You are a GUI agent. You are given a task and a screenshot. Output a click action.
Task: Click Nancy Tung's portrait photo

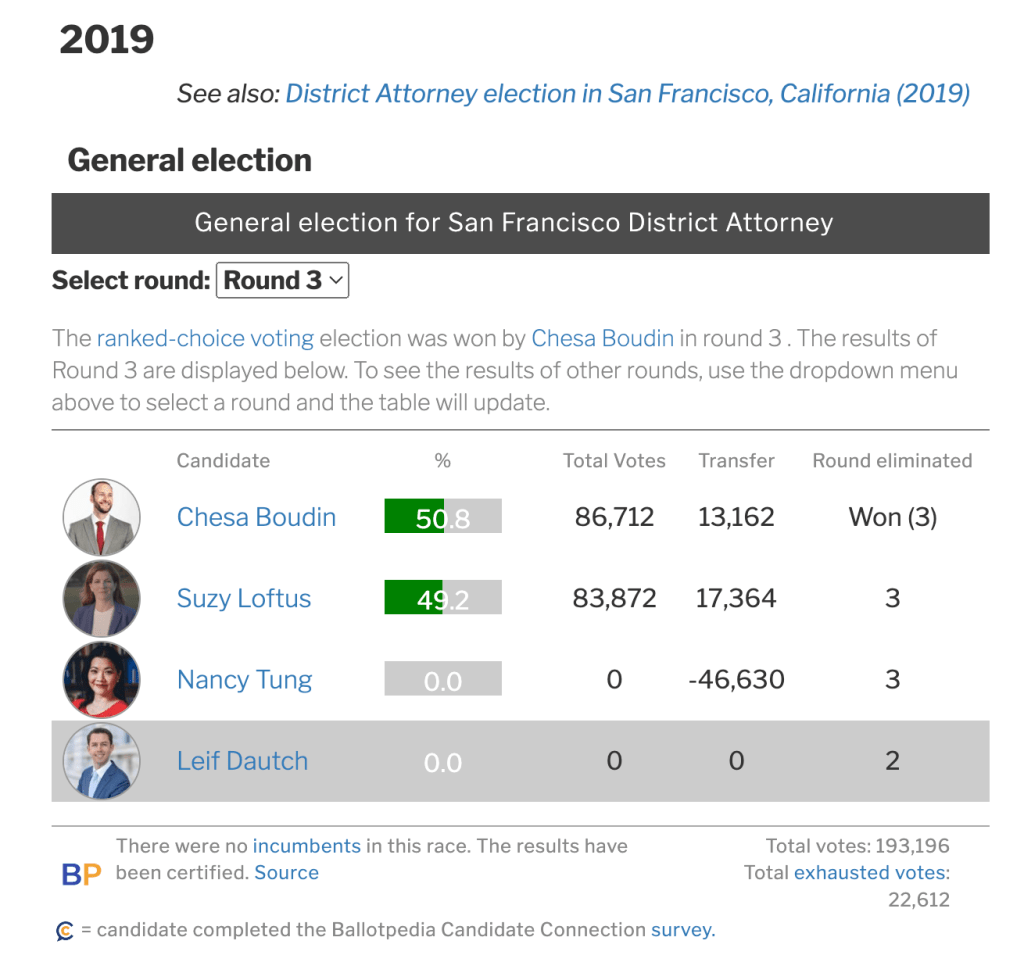pos(101,680)
